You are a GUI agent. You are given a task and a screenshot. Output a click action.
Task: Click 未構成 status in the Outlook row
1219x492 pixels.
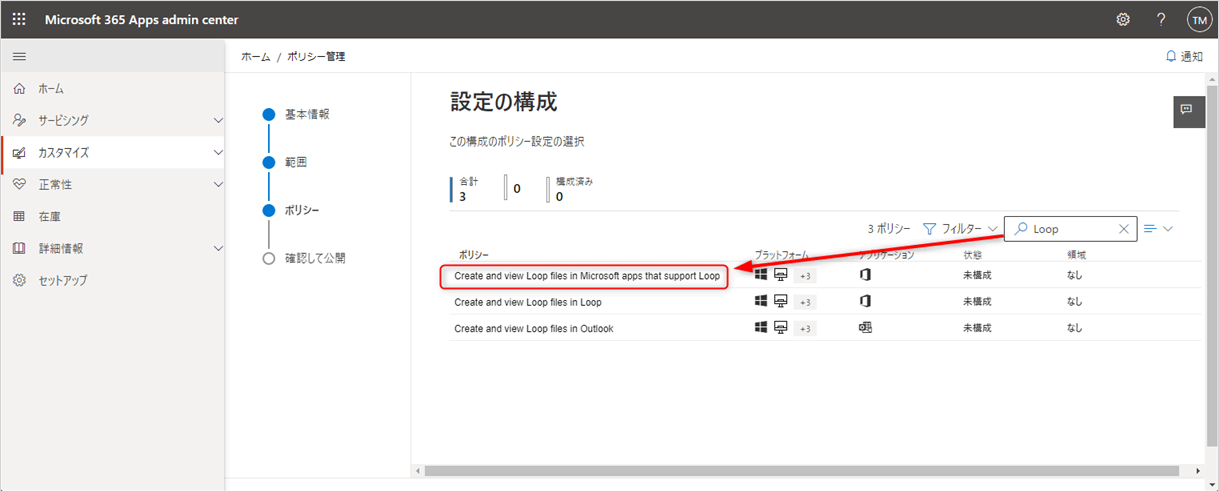click(977, 328)
